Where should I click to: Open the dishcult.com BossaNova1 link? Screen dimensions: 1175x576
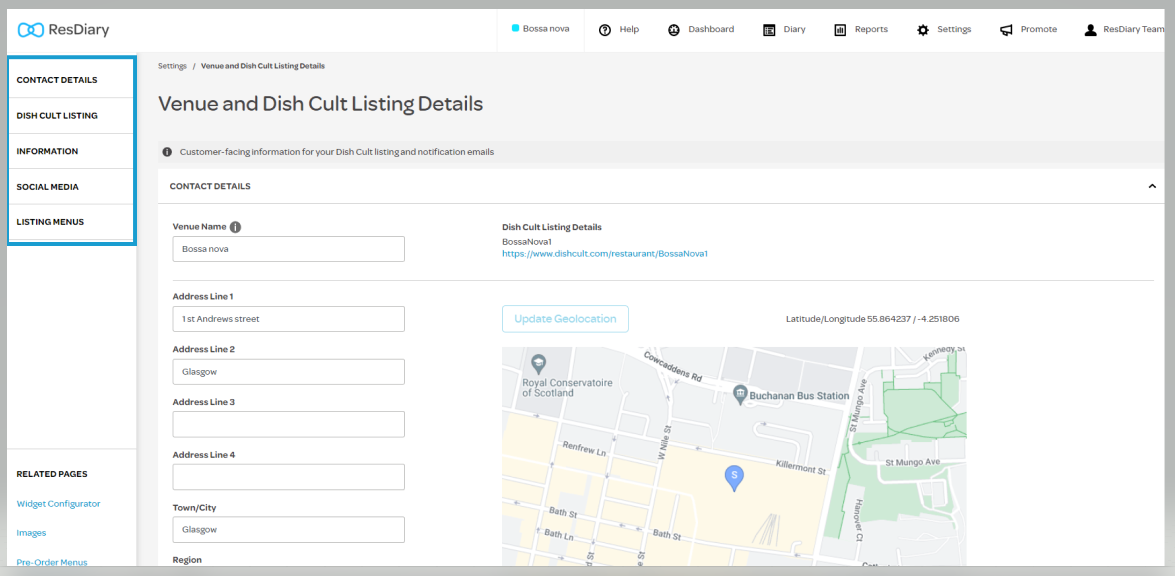click(605, 254)
